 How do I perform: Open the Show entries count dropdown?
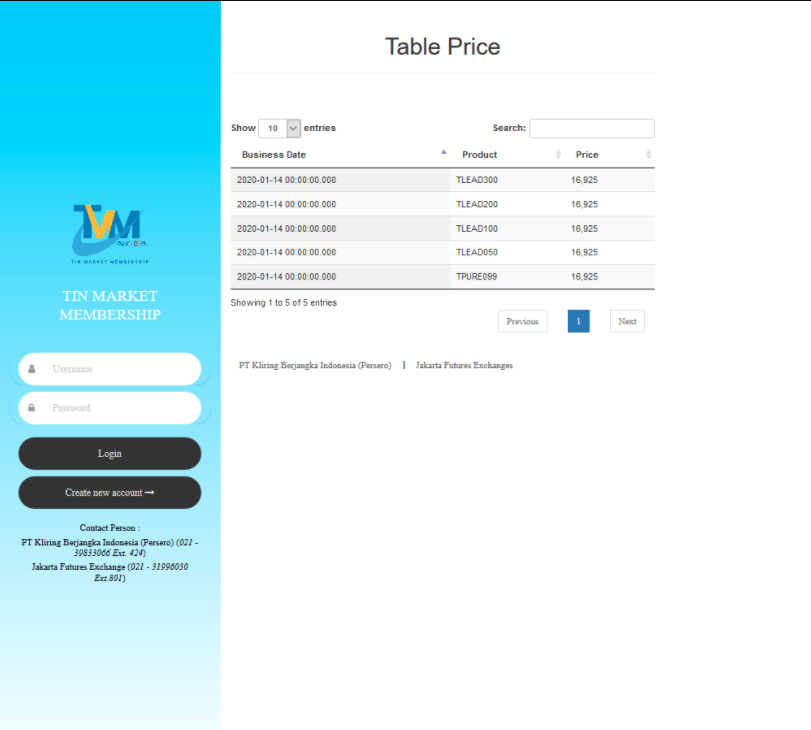pyautogui.click(x=279, y=128)
